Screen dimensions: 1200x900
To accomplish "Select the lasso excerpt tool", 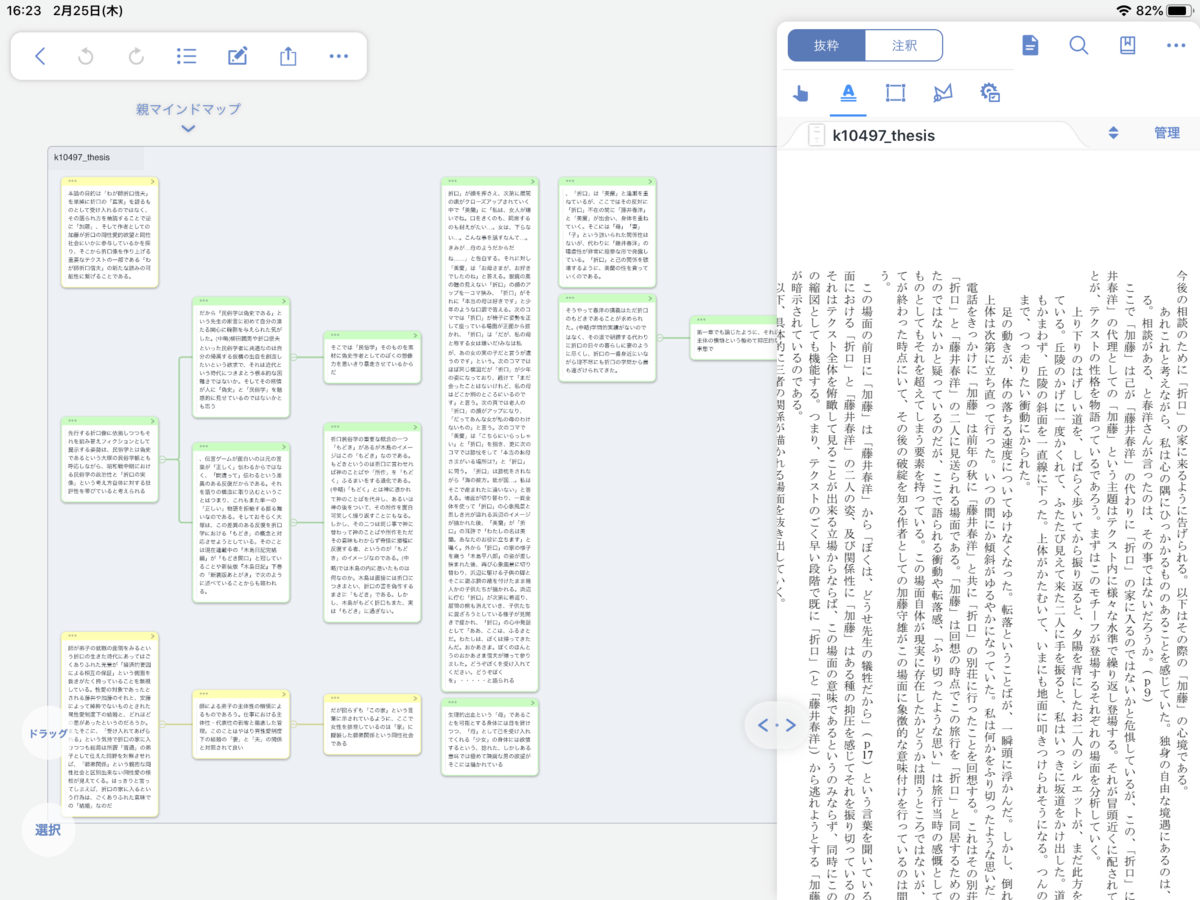I will coord(942,93).
